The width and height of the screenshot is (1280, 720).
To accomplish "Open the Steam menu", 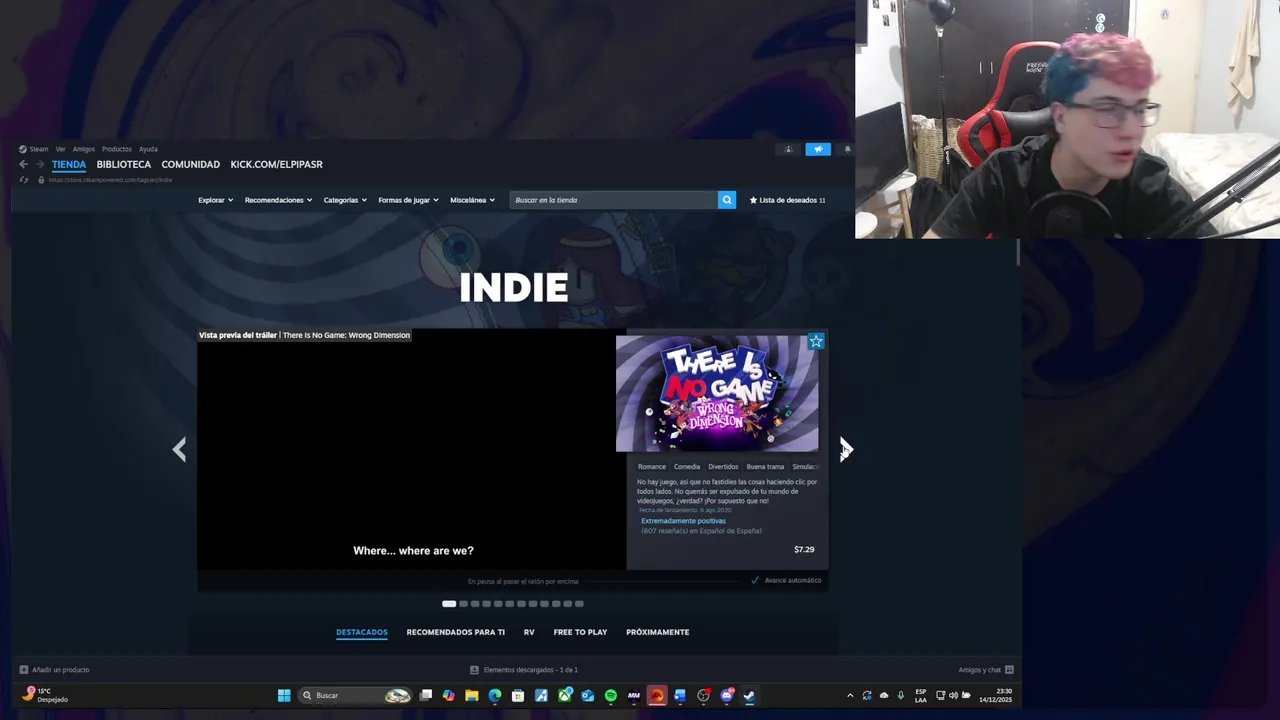I will (33, 149).
